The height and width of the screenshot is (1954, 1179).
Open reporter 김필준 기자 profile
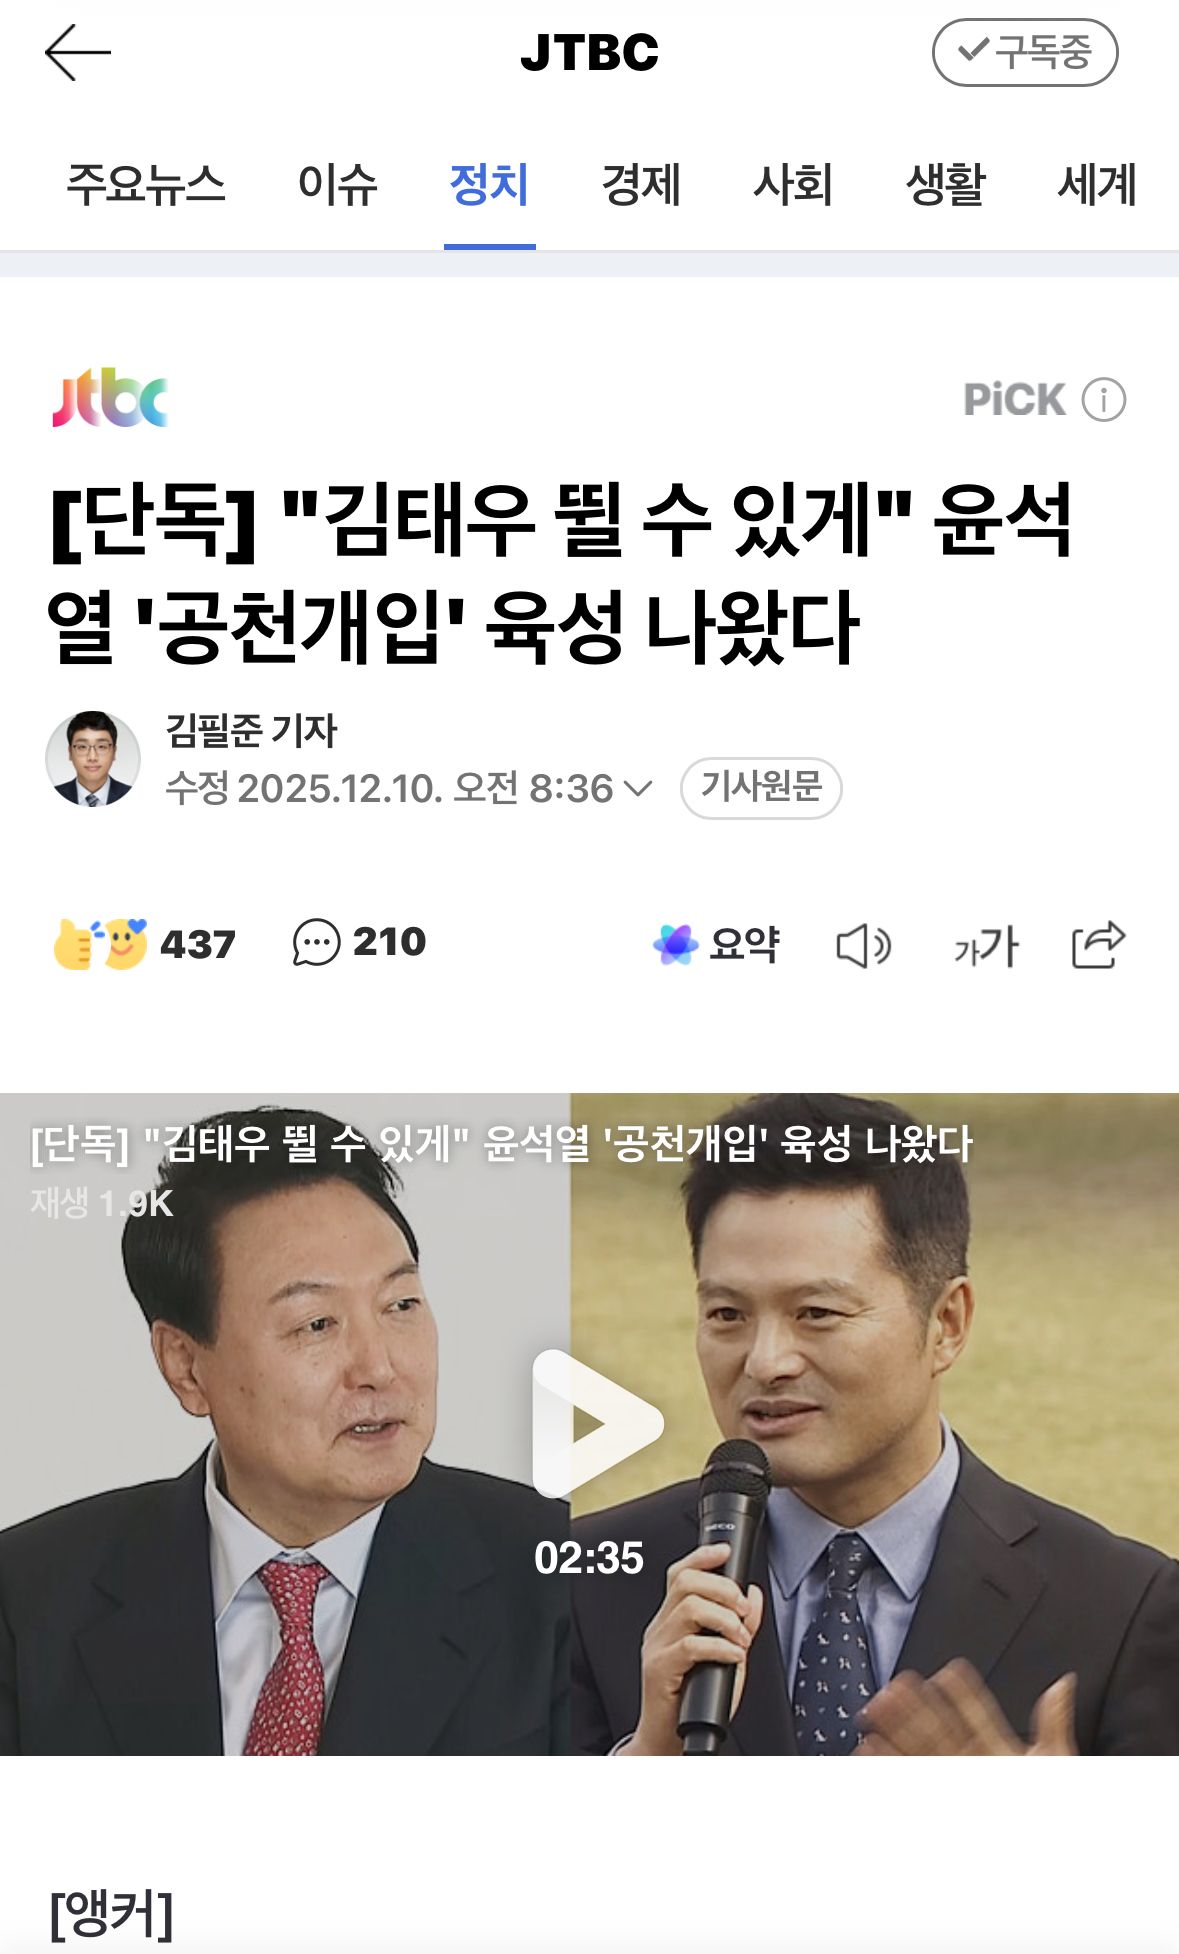click(252, 730)
